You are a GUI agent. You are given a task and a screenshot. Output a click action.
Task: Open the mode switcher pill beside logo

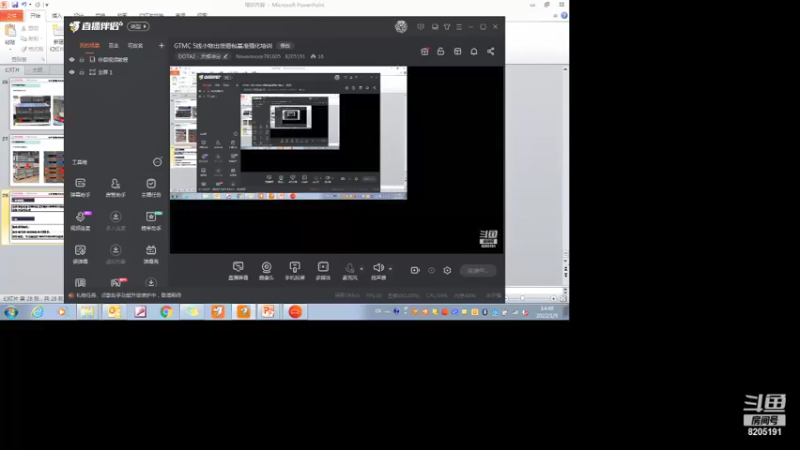point(138,27)
